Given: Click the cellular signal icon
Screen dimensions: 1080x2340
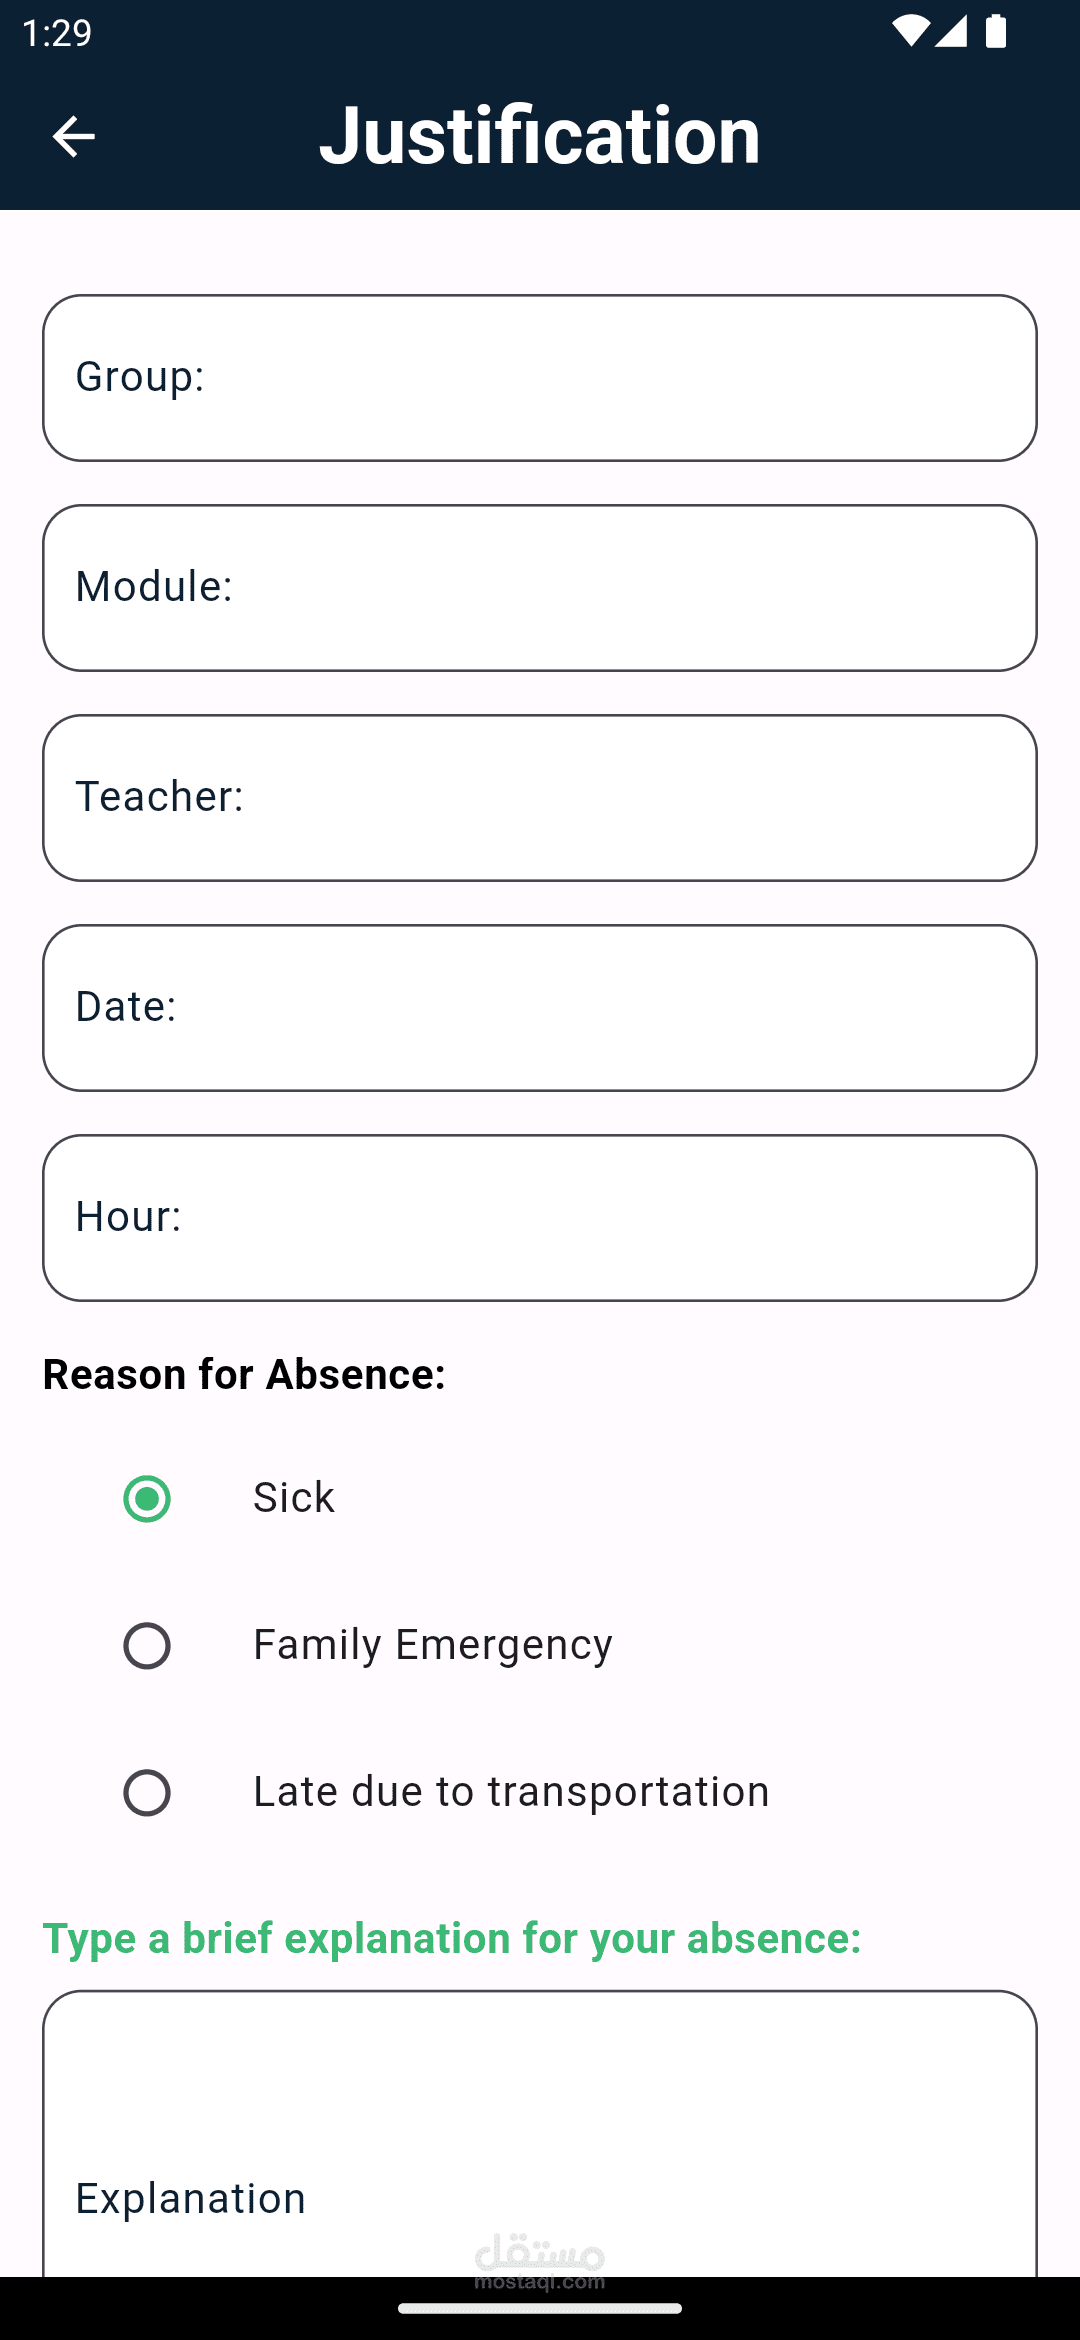Looking at the screenshot, I should click(951, 32).
